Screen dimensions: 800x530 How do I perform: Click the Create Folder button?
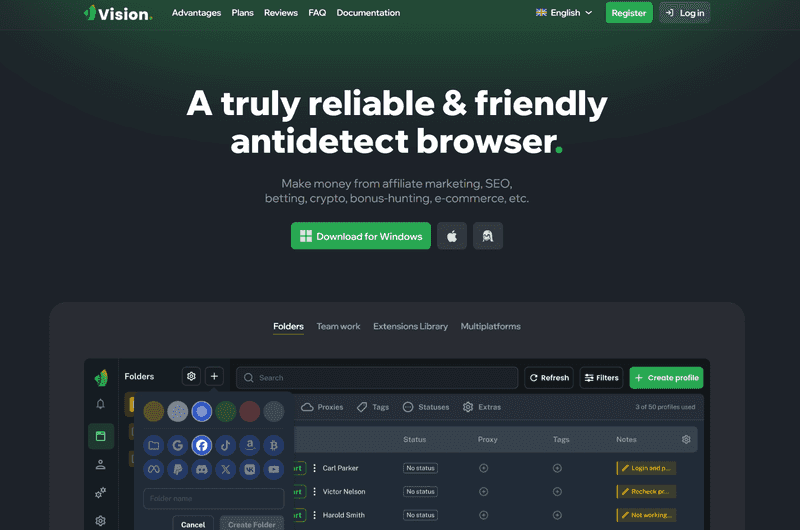pyautogui.click(x=252, y=523)
